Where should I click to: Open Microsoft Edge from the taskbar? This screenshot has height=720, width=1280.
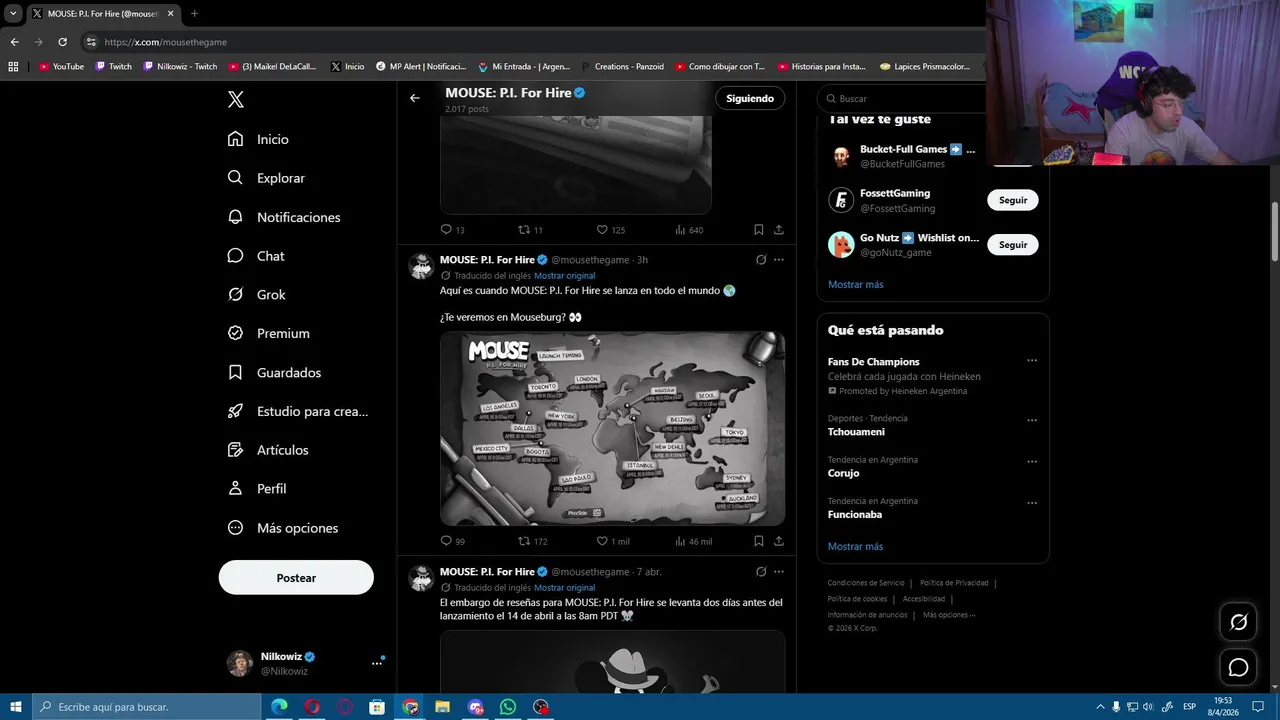(279, 707)
